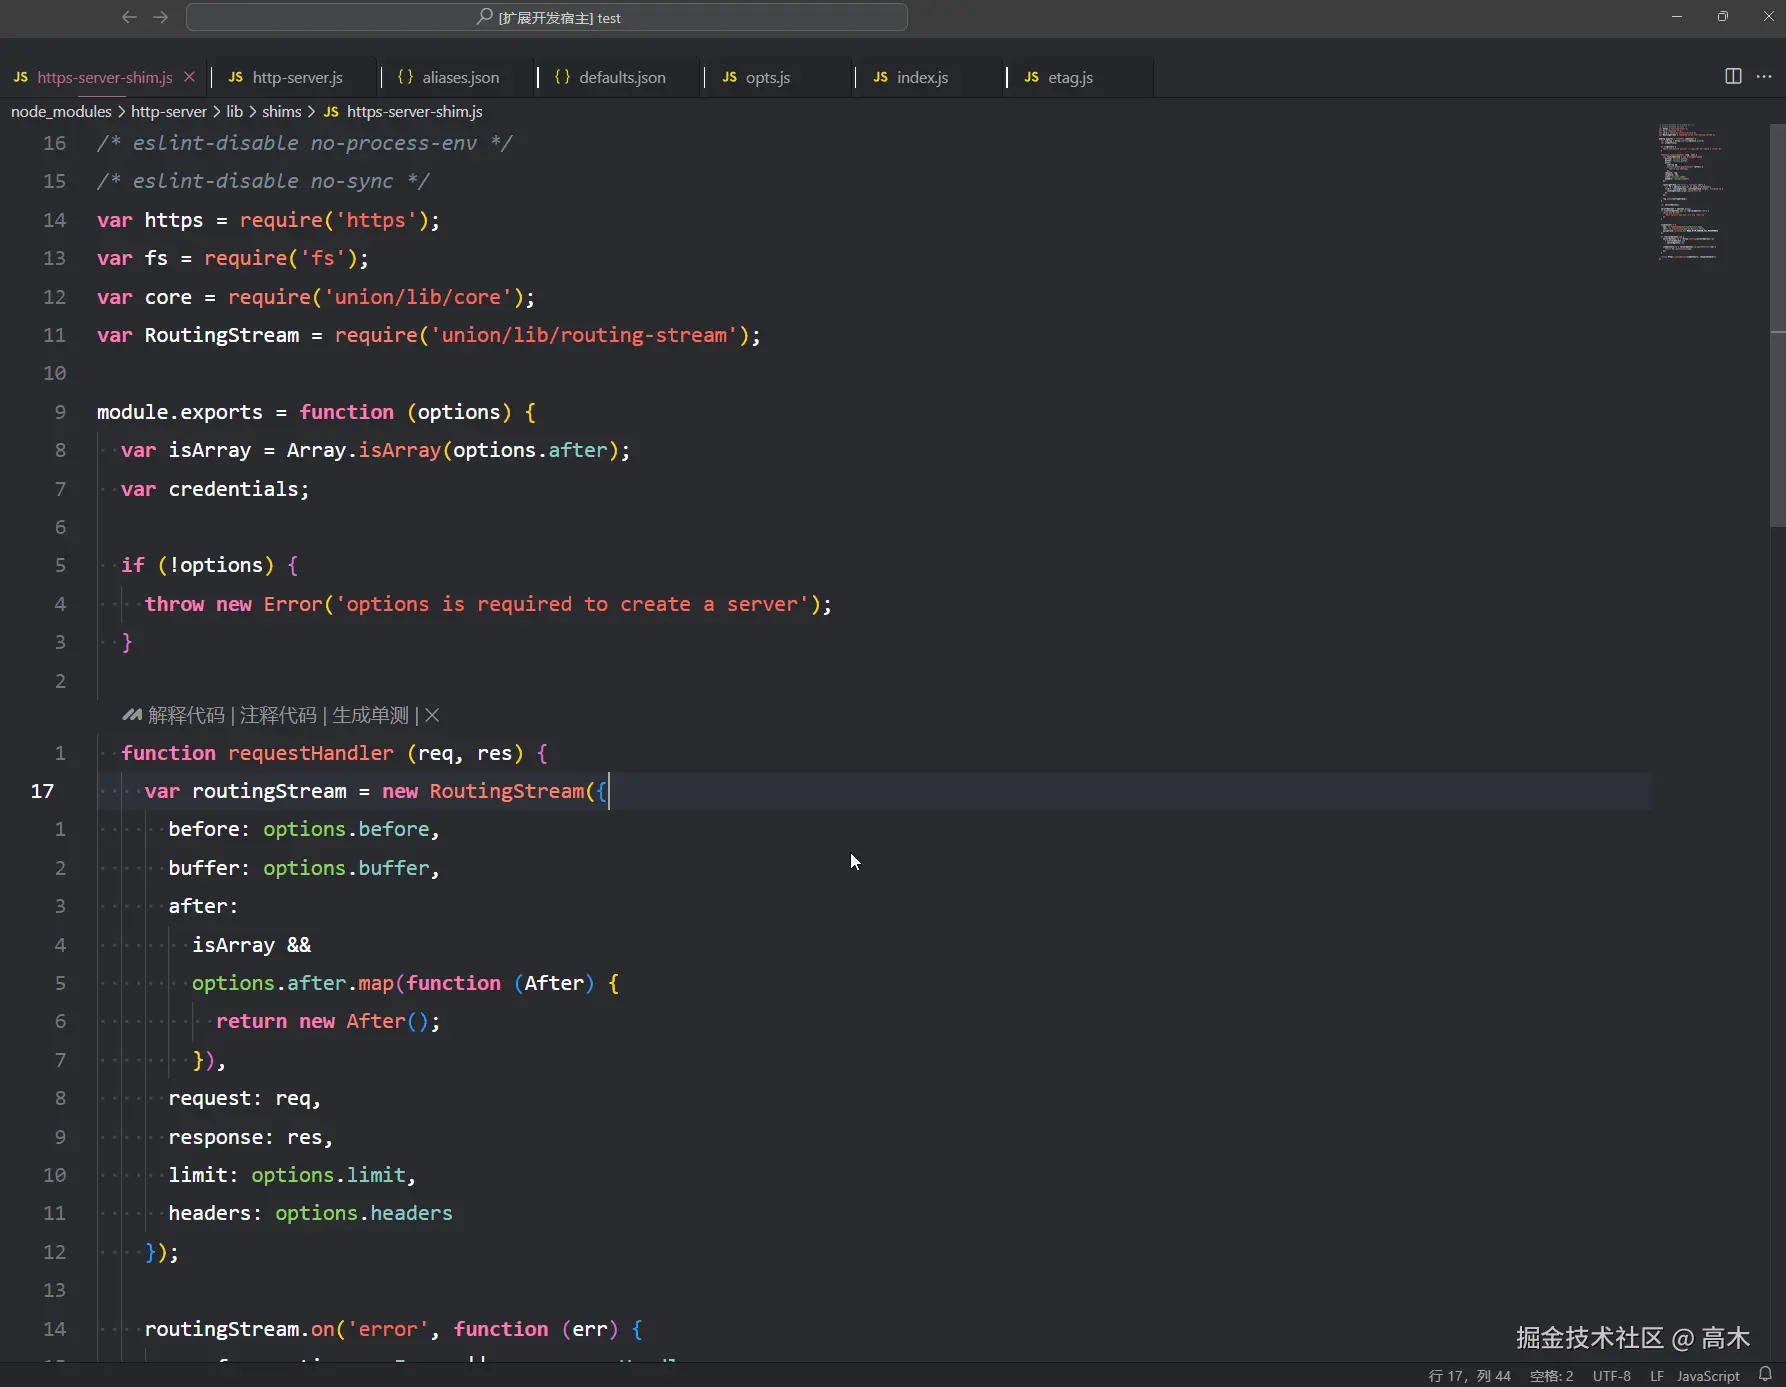This screenshot has height=1387, width=1786.
Task: Click 'response: res,' property line
Action: pos(251,1137)
